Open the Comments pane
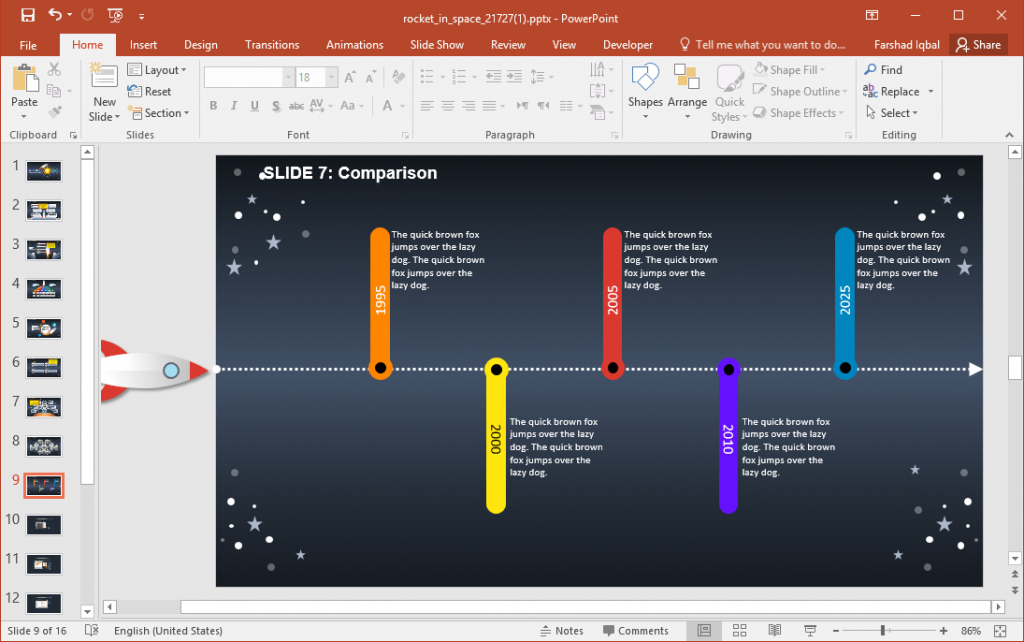 [637, 630]
